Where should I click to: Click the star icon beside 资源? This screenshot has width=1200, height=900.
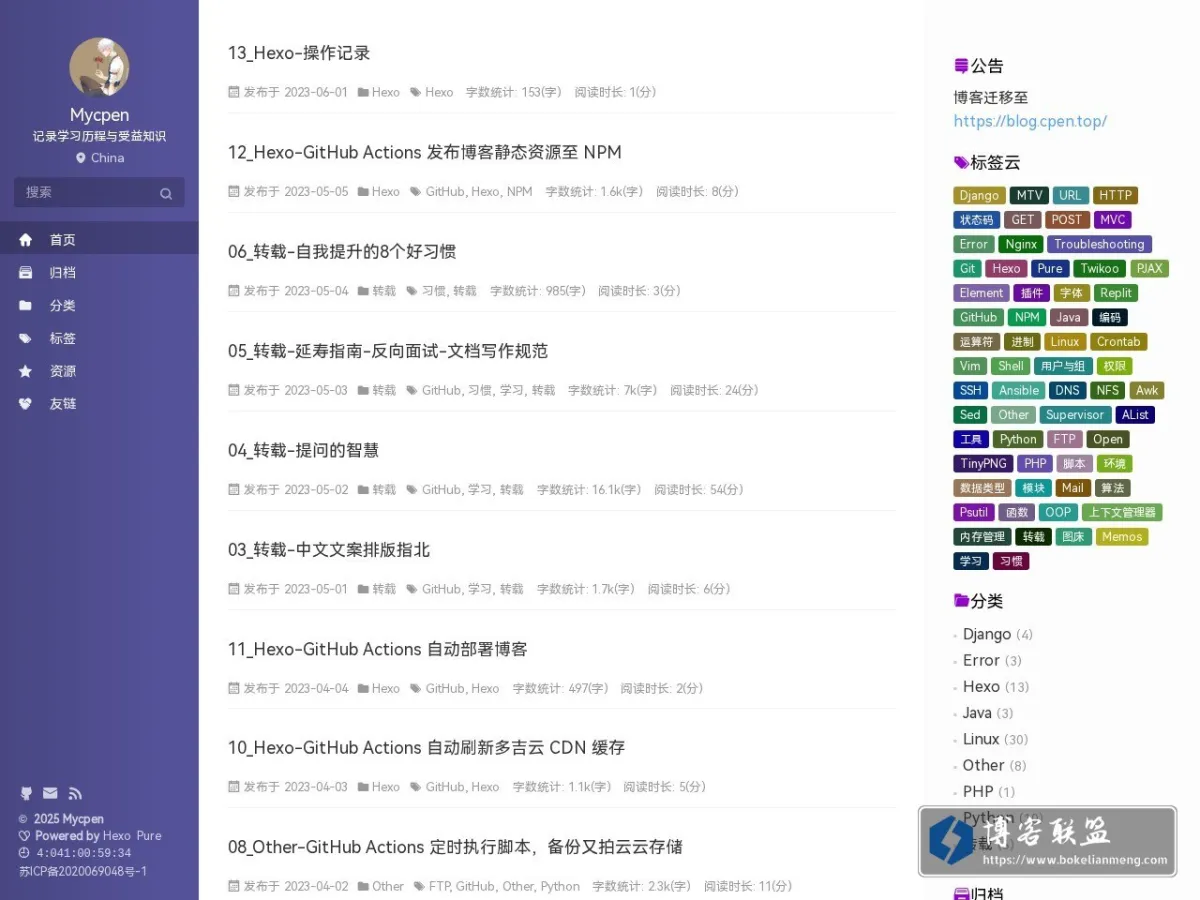(26, 371)
